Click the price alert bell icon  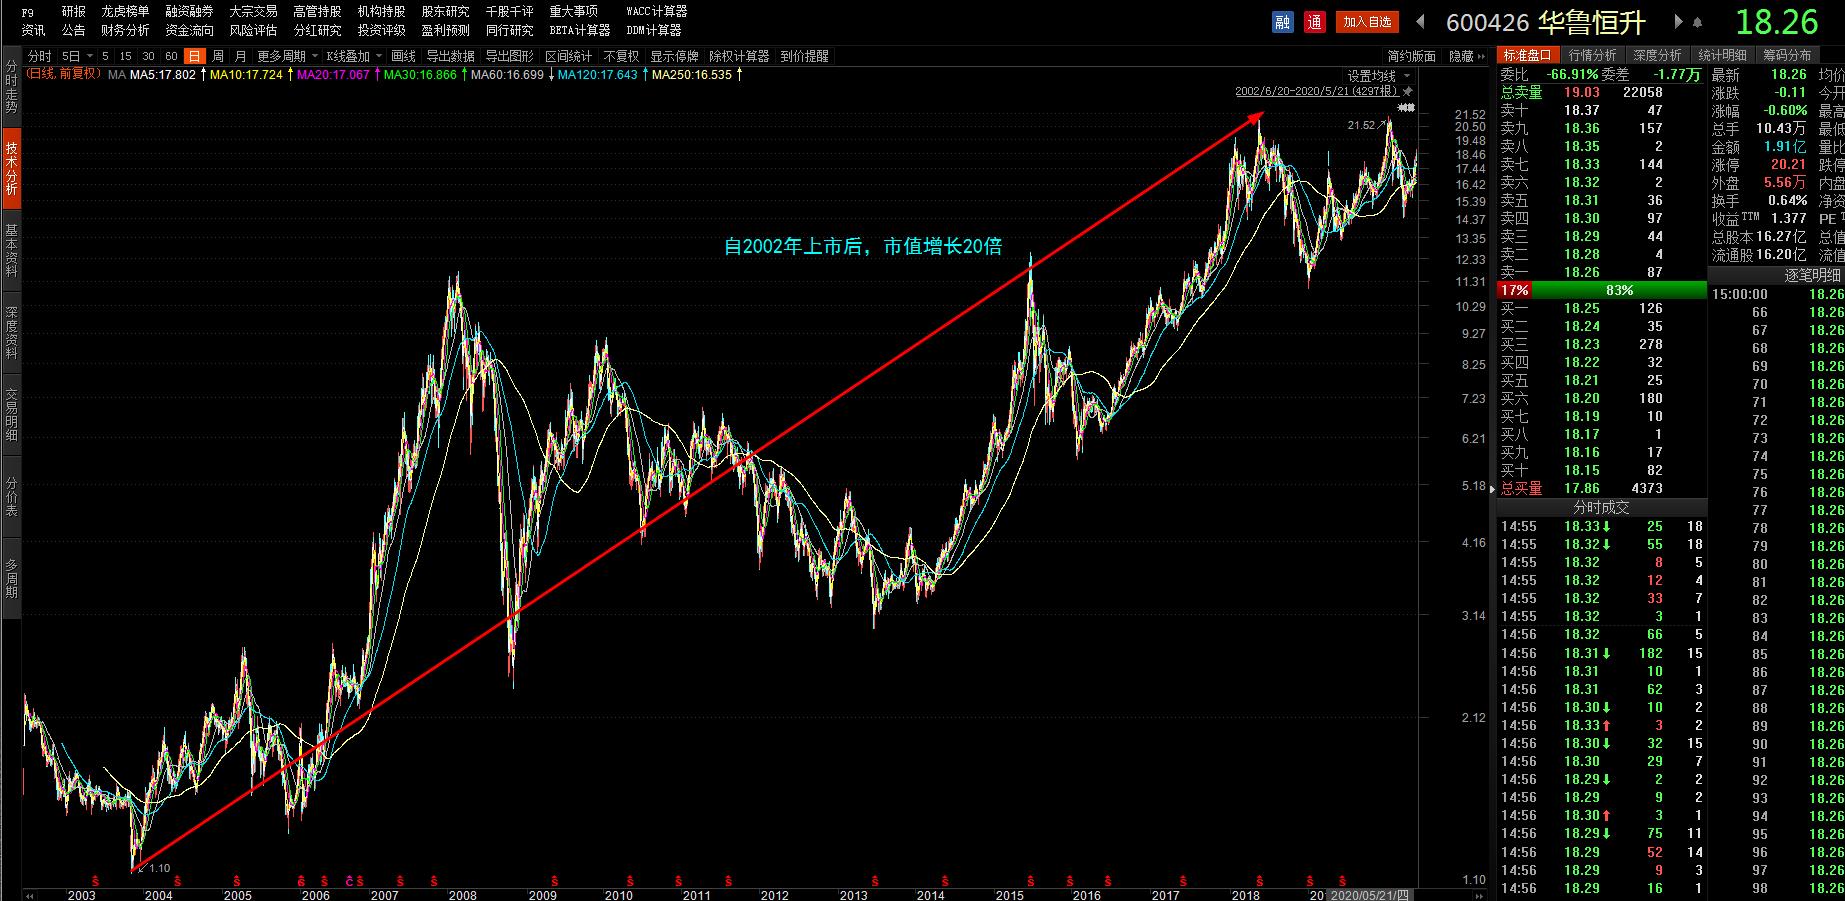[1698, 22]
